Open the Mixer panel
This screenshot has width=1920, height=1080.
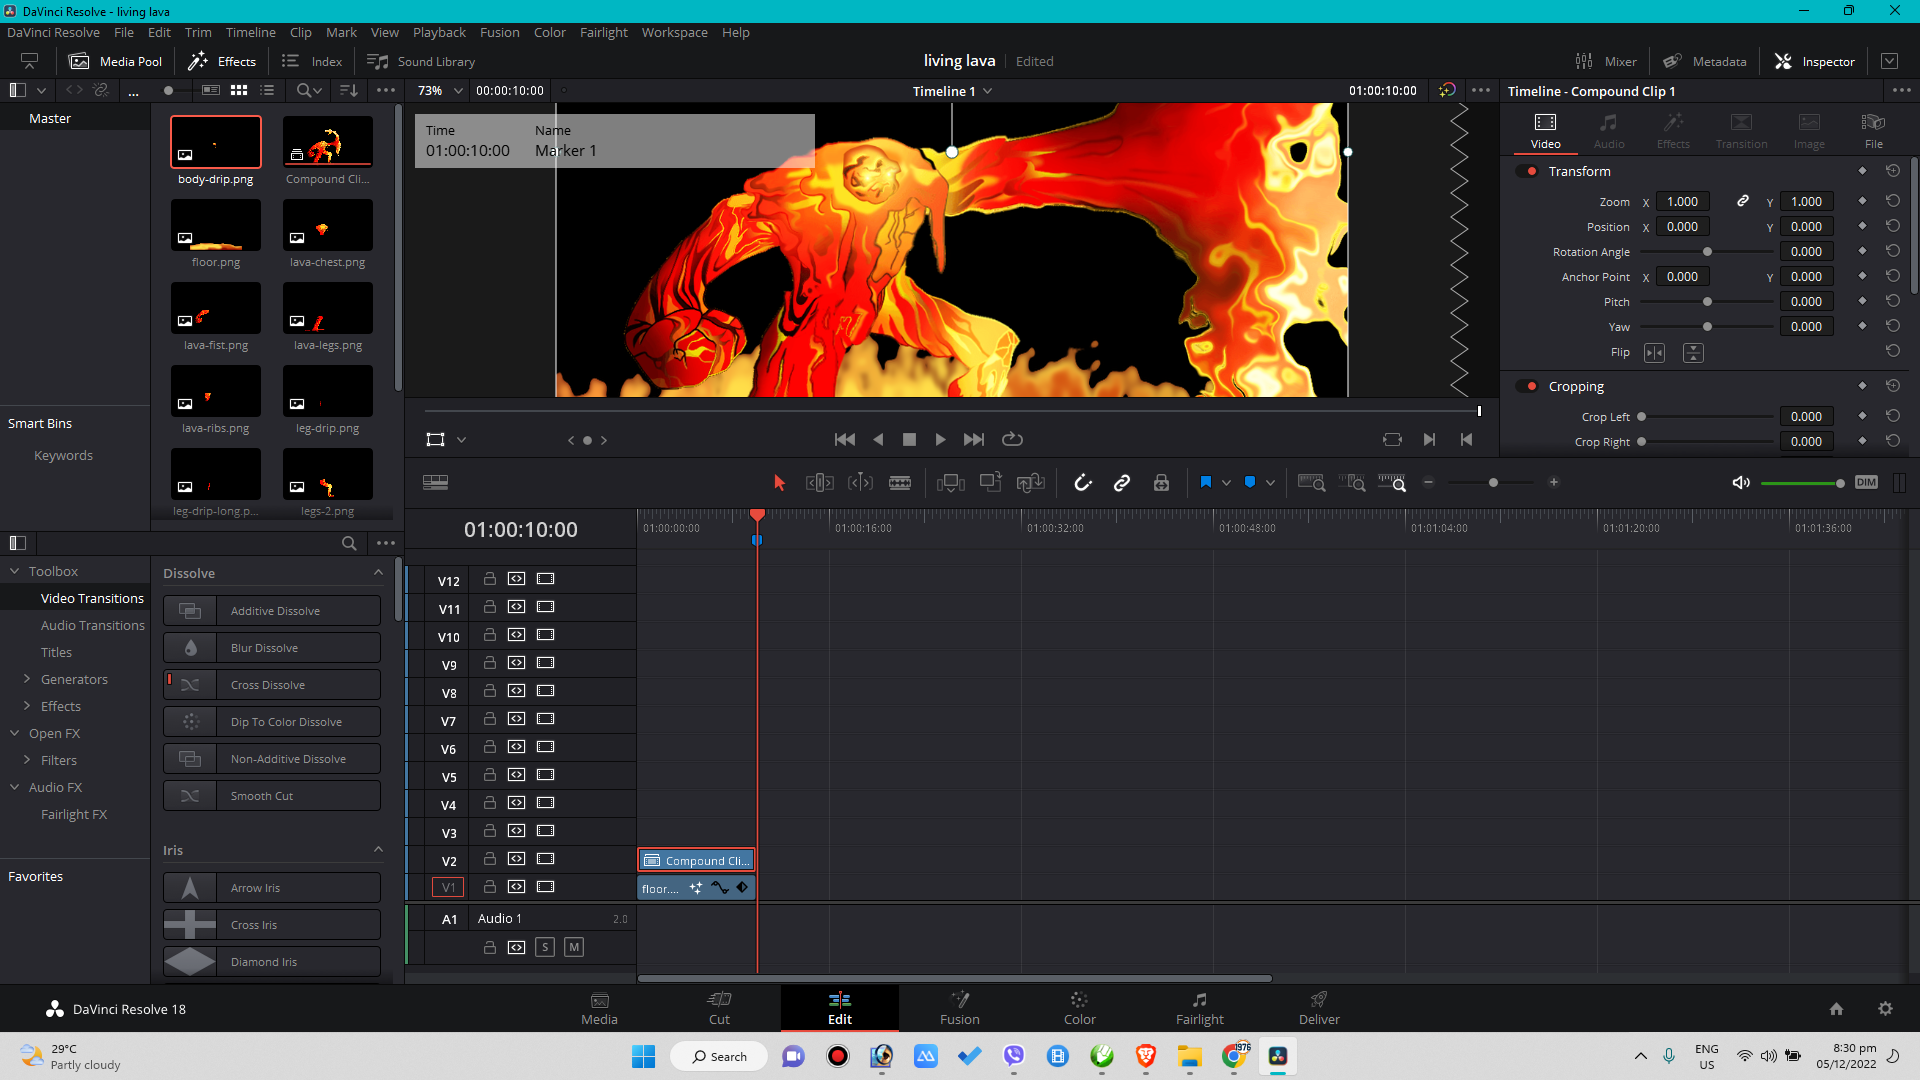[x=1606, y=61]
